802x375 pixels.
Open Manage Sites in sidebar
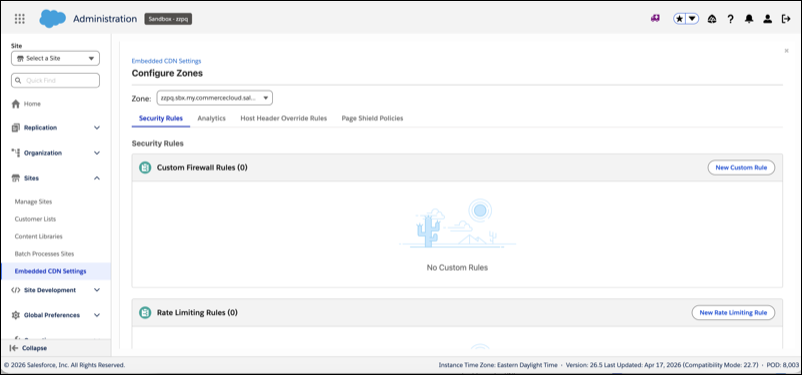(x=33, y=202)
